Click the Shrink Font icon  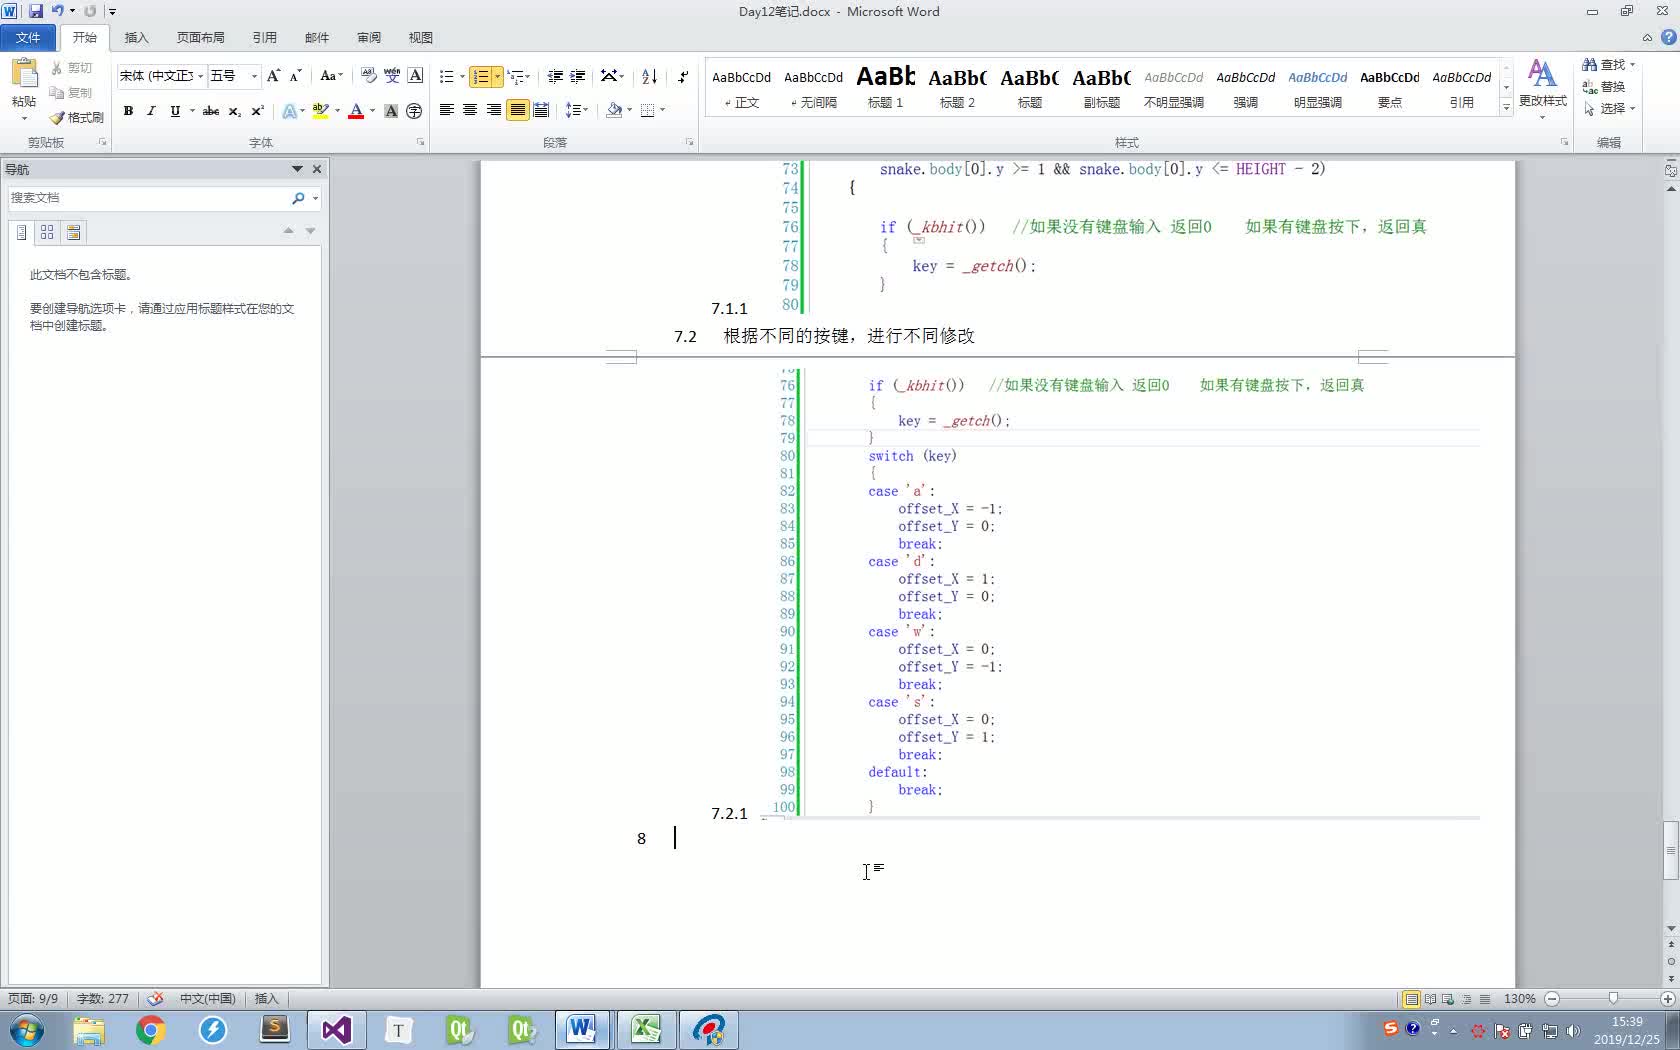click(295, 76)
